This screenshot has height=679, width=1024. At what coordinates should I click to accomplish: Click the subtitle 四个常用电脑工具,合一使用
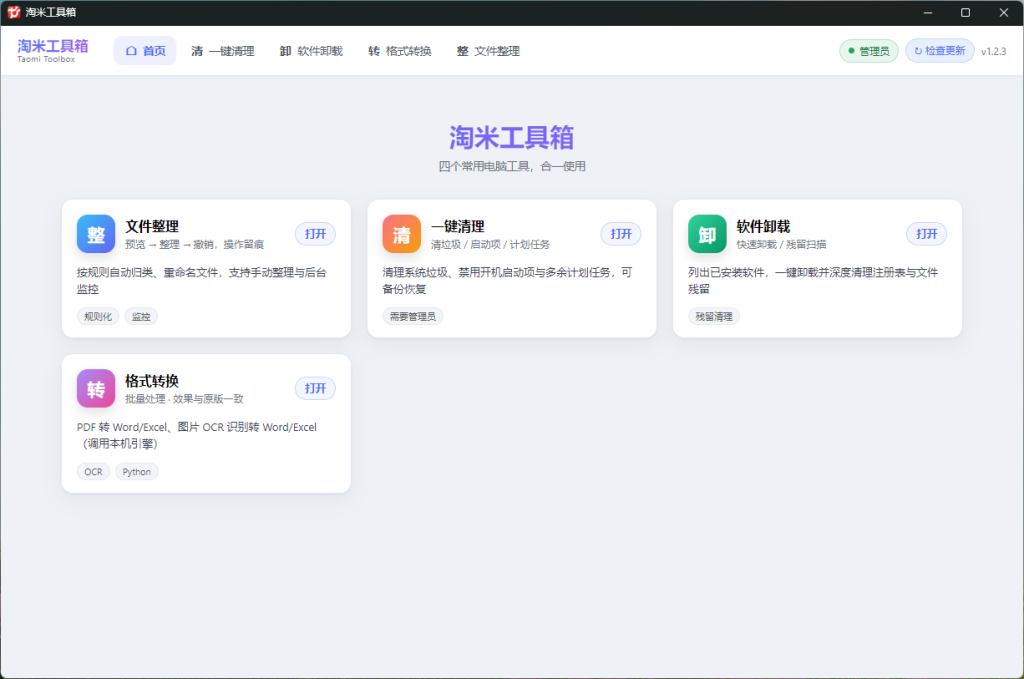coord(511,166)
